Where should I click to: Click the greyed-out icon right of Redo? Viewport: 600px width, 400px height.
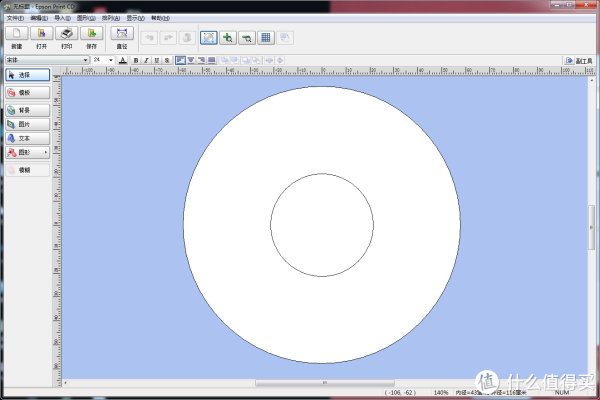pyautogui.click(x=187, y=38)
